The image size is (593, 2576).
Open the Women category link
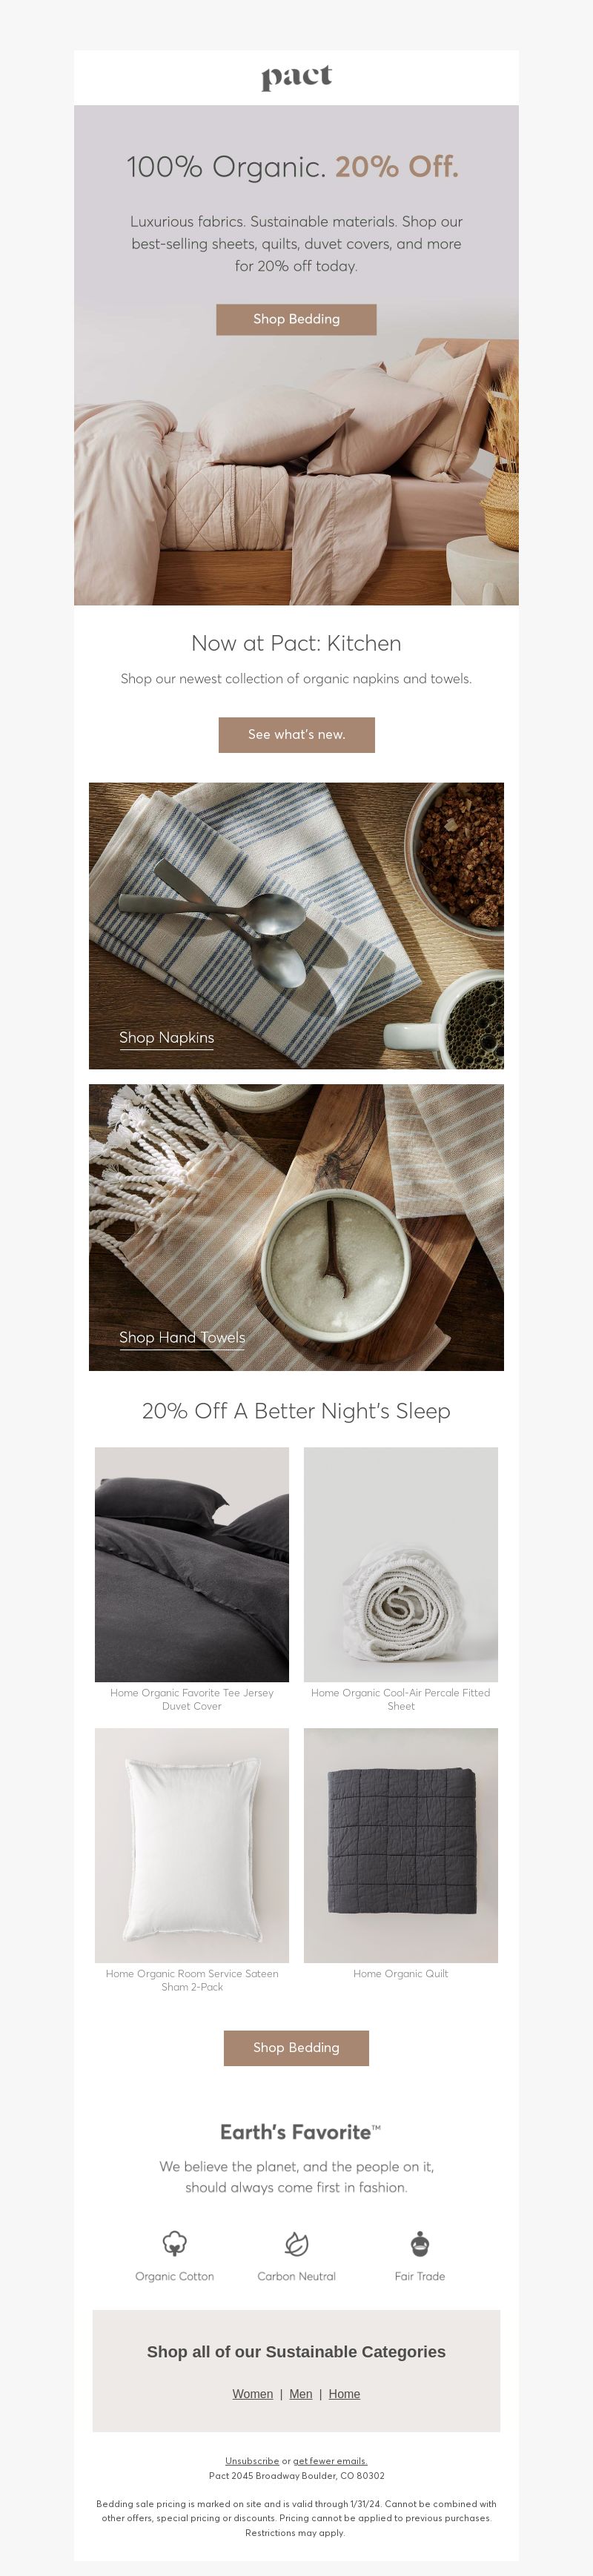[253, 2394]
